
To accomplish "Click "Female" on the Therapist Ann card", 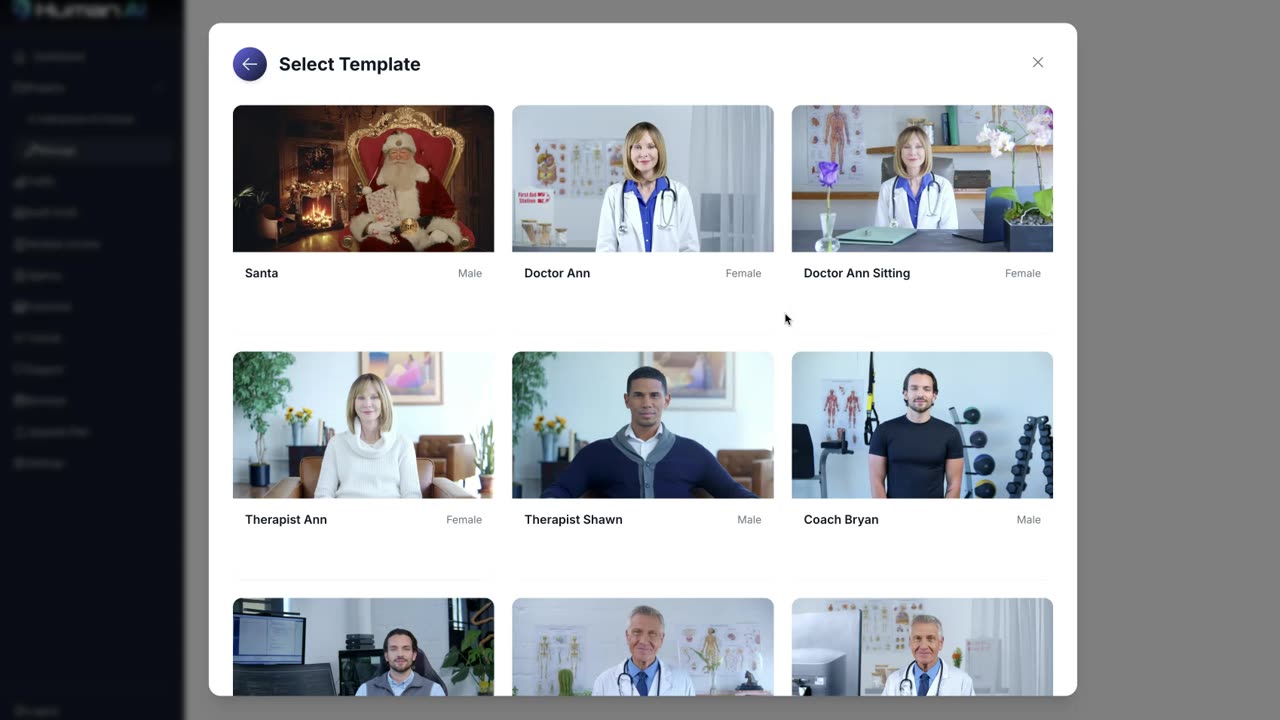I will click(x=464, y=519).
